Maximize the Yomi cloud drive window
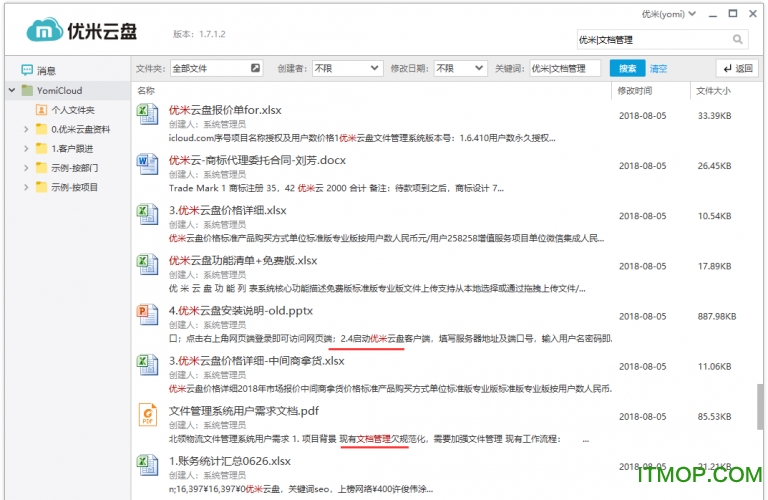This screenshot has width=768, height=500. 733,14
